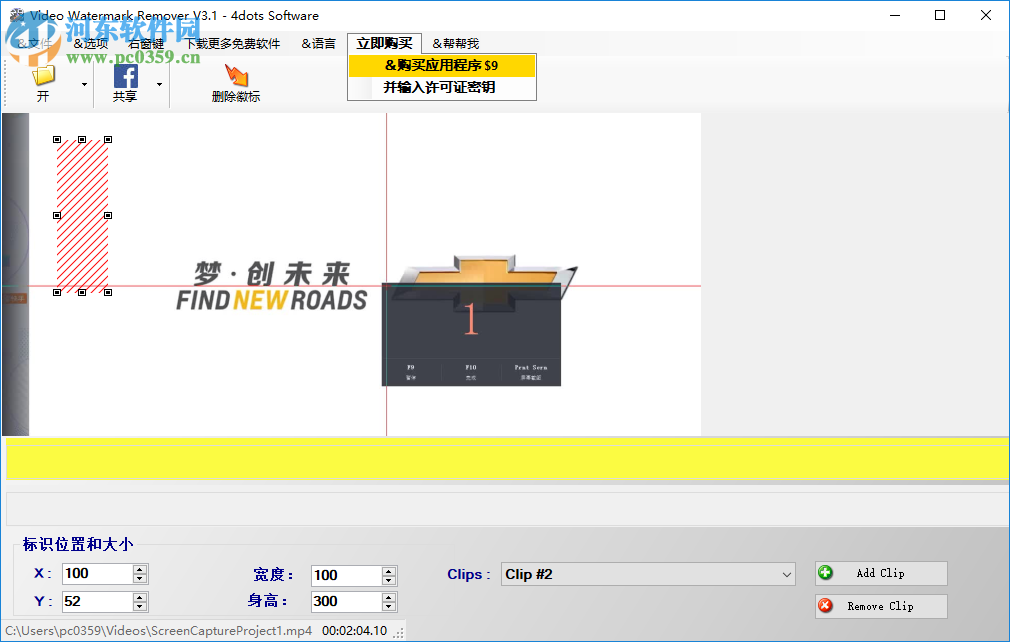Open the &选项 menu

pyautogui.click(x=90, y=43)
